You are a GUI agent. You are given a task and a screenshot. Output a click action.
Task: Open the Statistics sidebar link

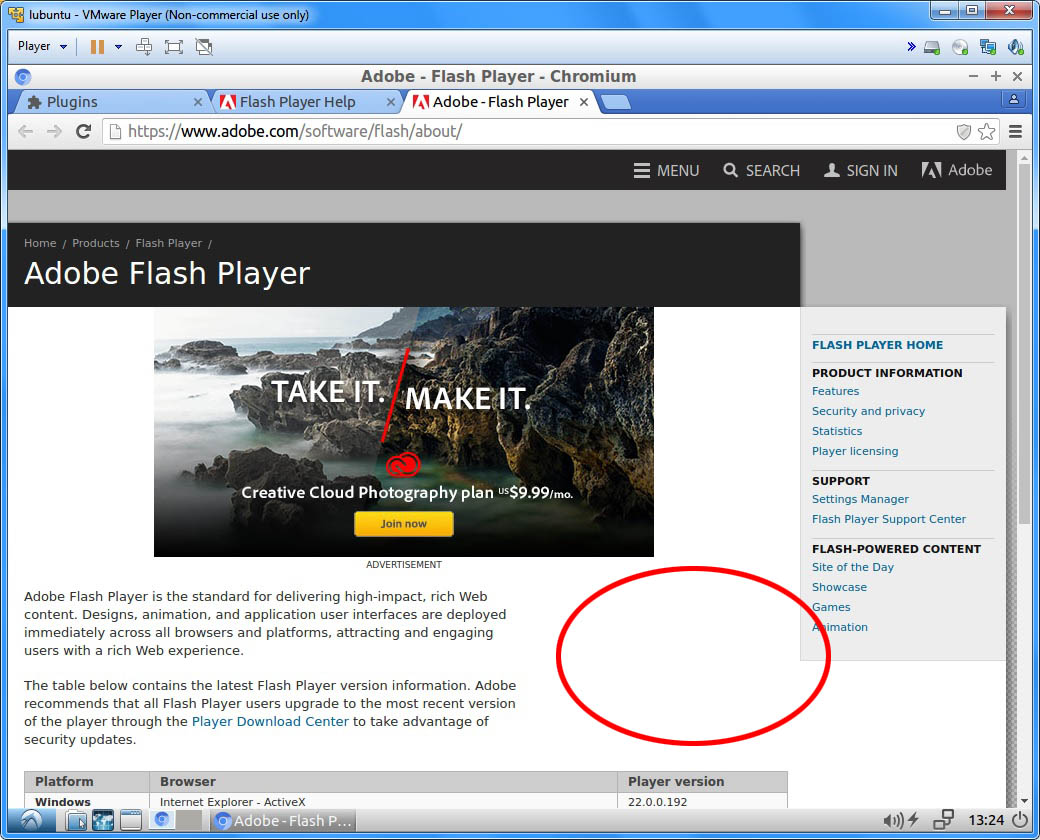coord(837,431)
